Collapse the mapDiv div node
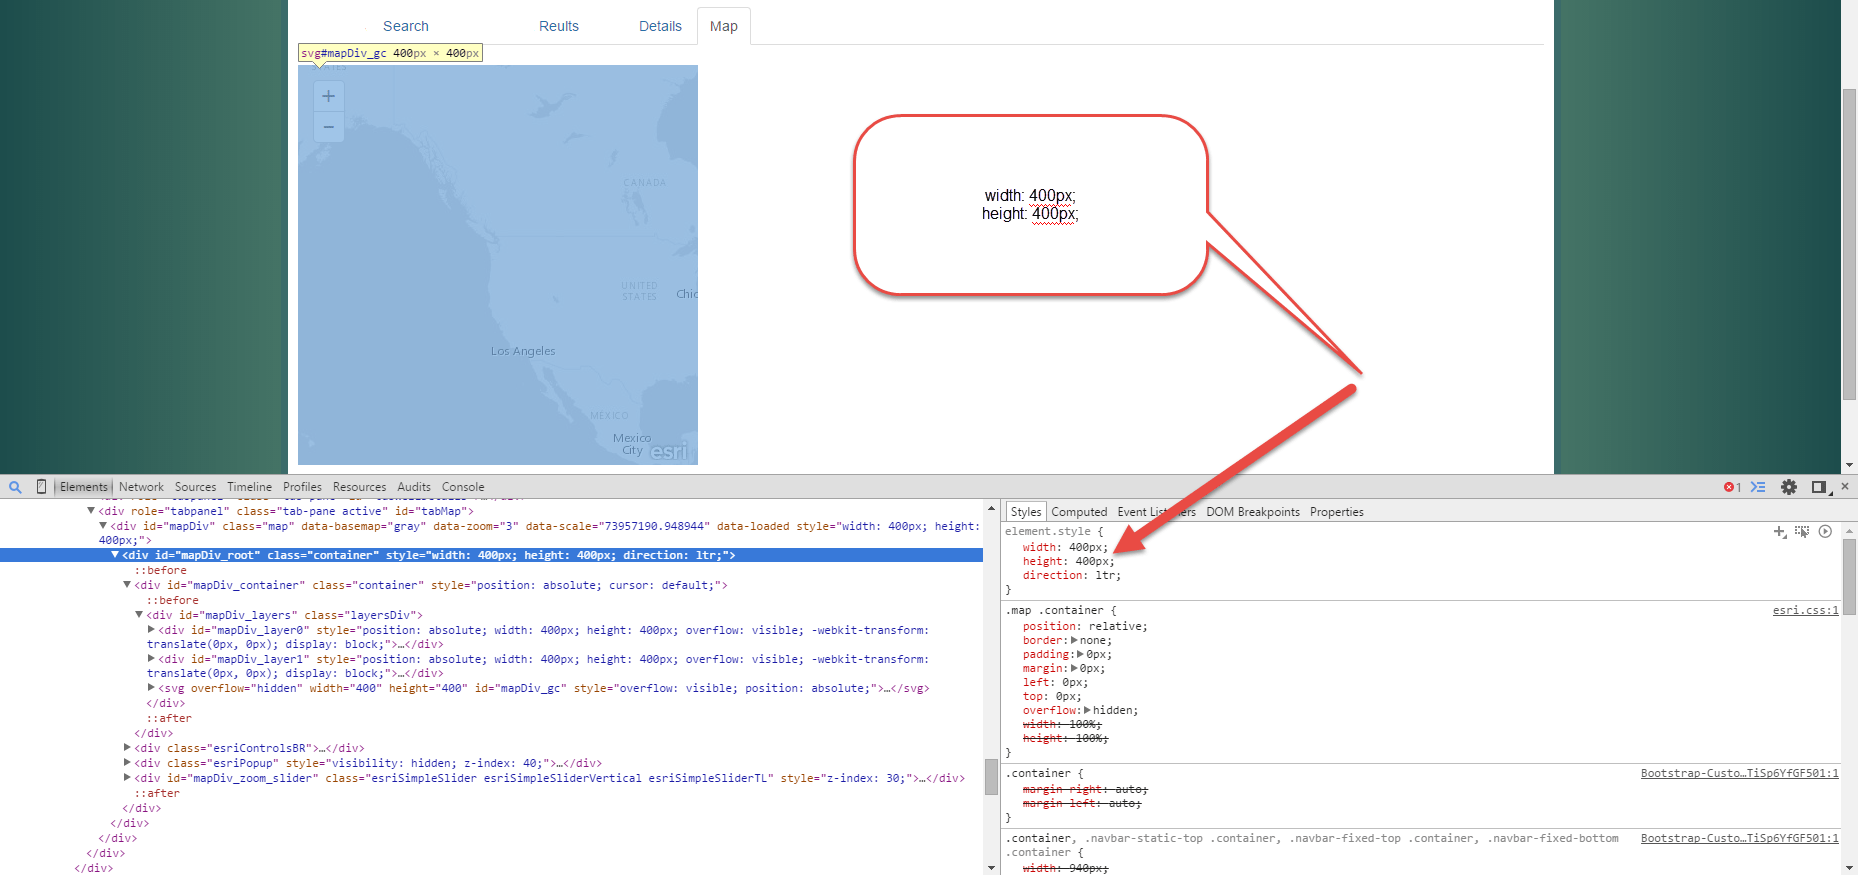Image resolution: width=1858 pixels, height=875 pixels. tap(103, 526)
